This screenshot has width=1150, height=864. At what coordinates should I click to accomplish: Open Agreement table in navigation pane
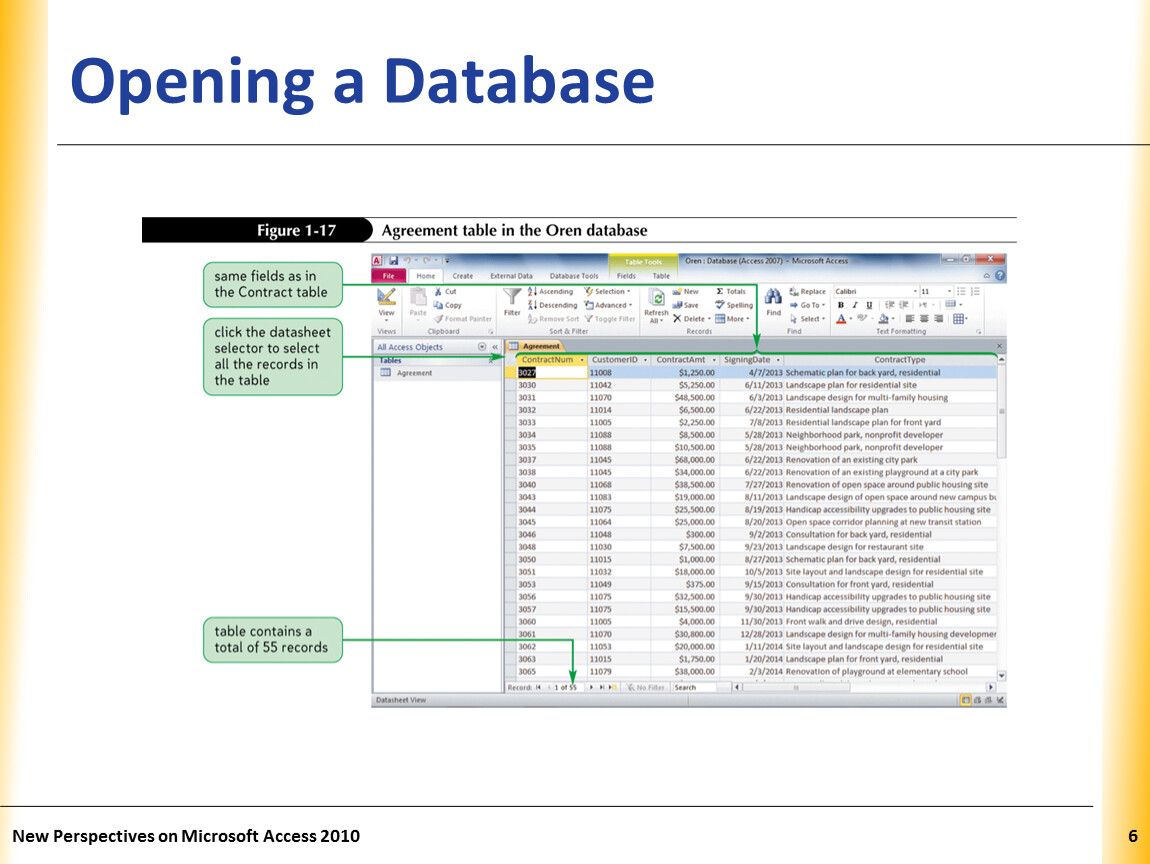point(414,373)
